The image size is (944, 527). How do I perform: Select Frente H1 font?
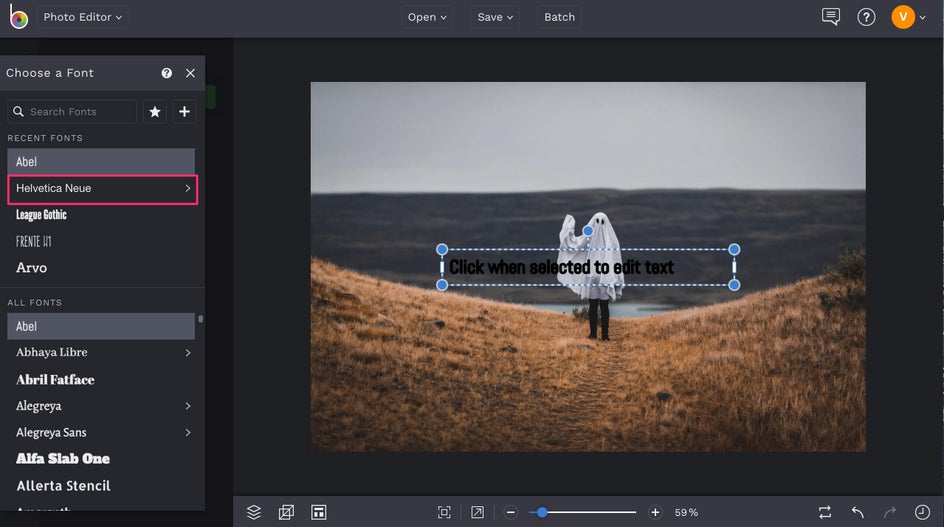101,242
